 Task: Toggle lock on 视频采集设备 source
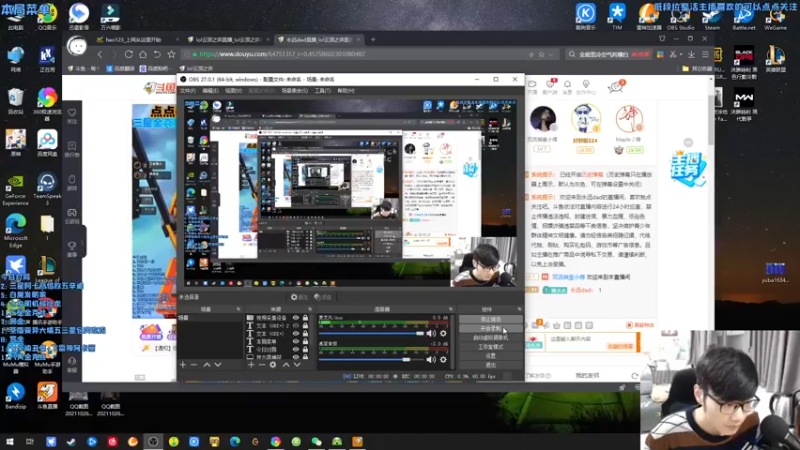pos(305,317)
